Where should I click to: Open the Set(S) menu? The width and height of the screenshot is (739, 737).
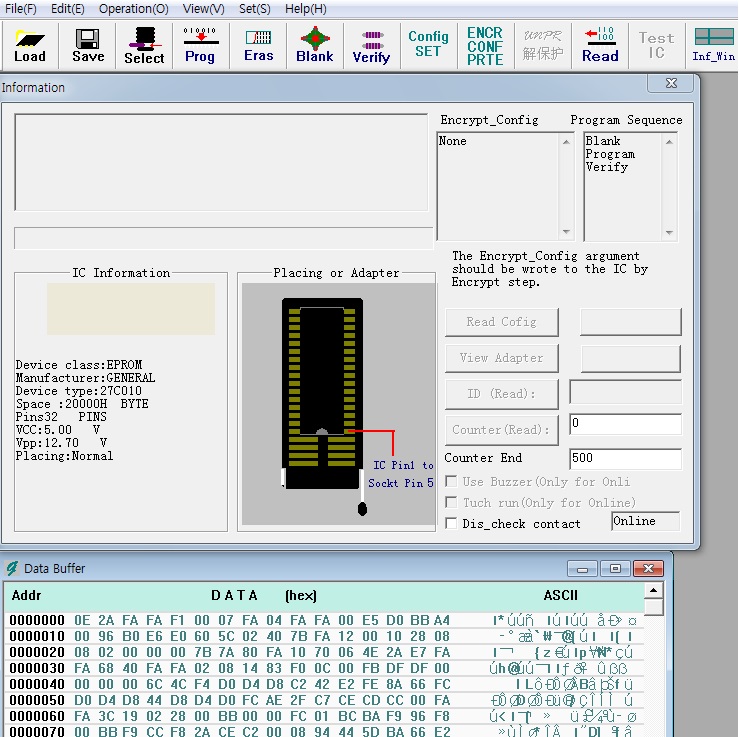tap(255, 8)
